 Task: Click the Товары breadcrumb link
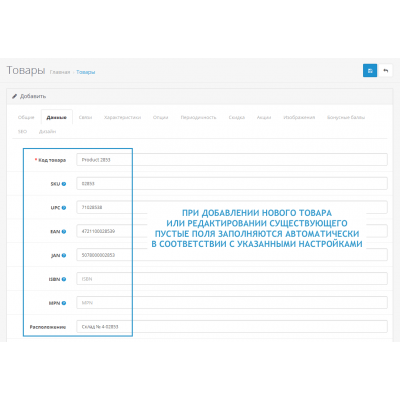tap(86, 72)
